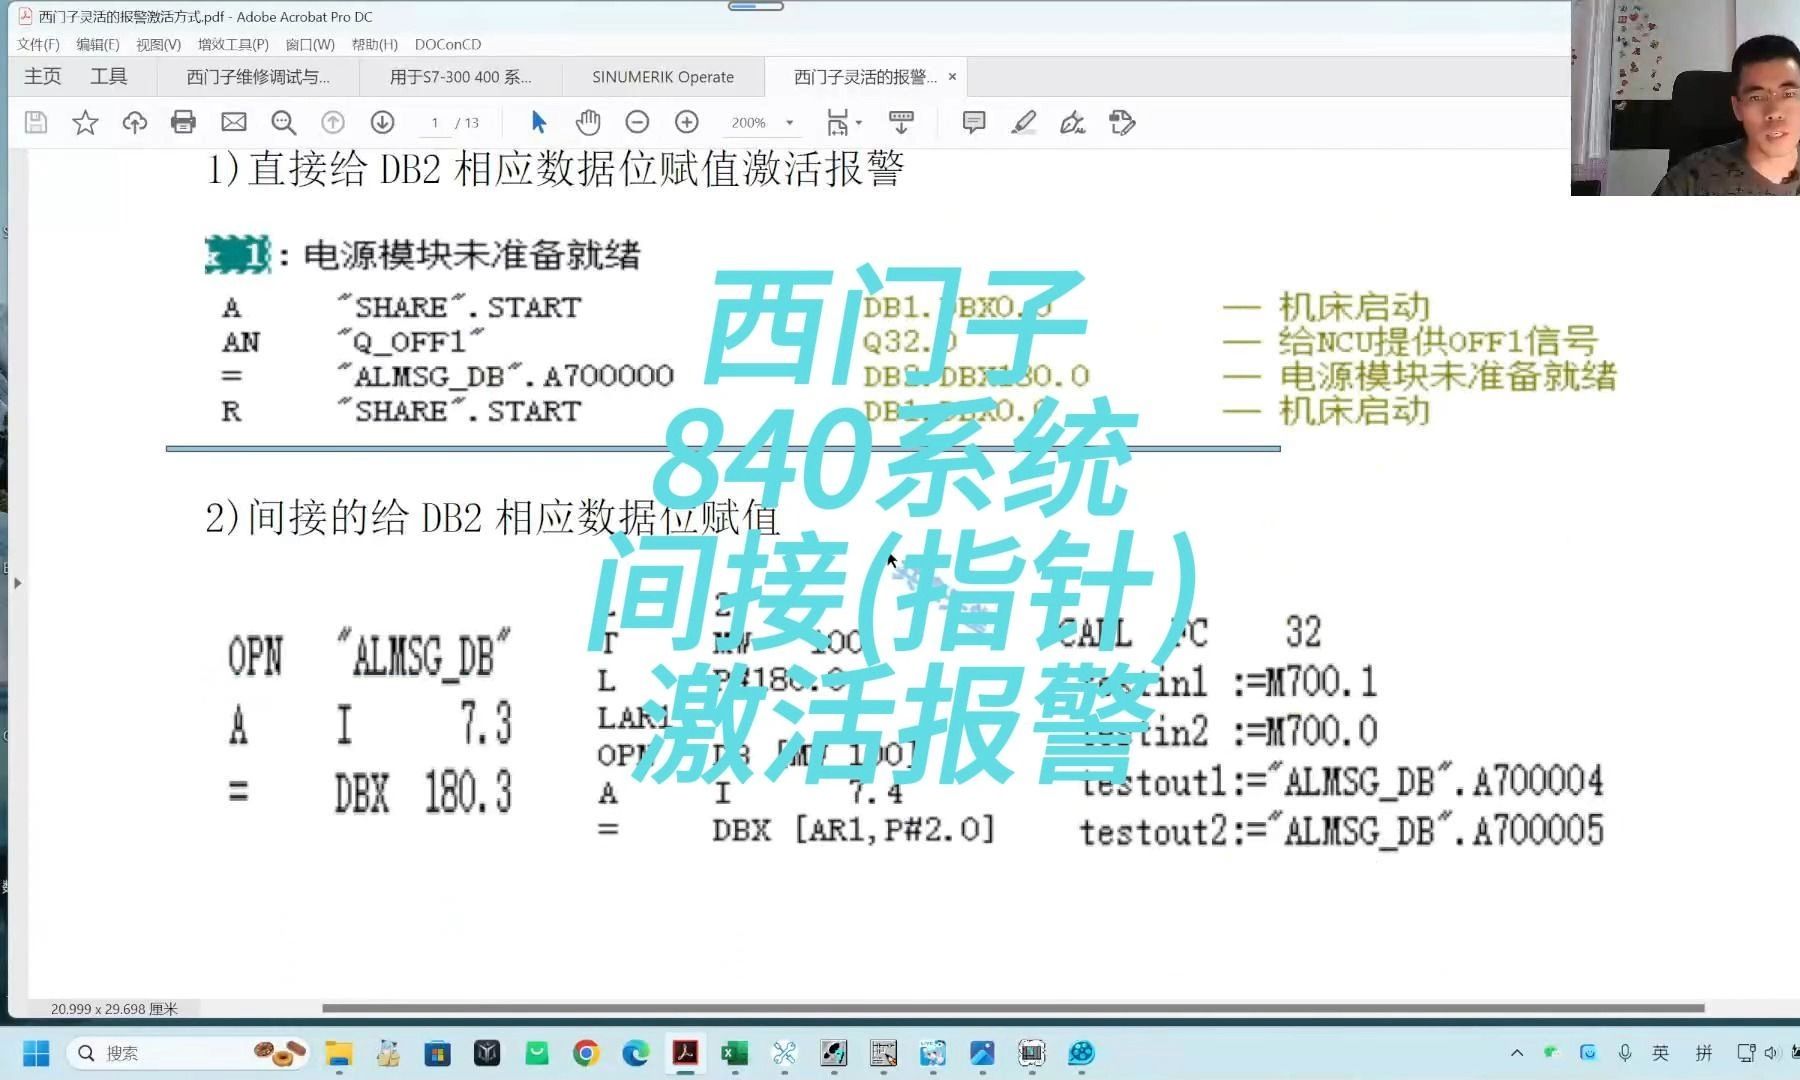1800x1080 pixels.
Task: Open the Windows Start menu
Action: [x=36, y=1053]
